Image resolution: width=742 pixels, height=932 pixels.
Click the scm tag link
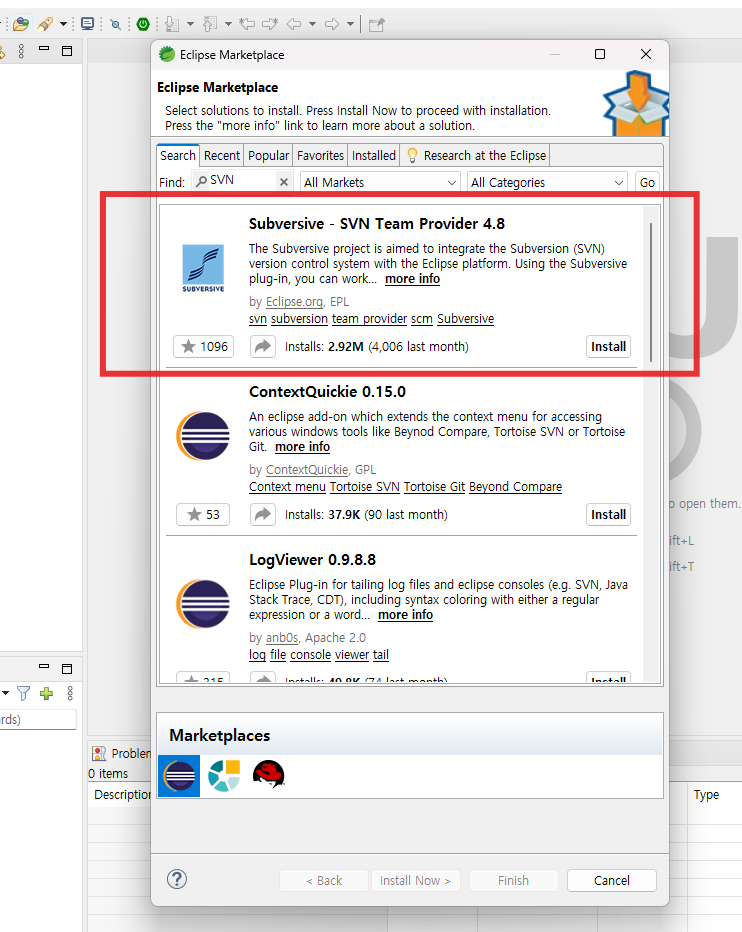[422, 319]
